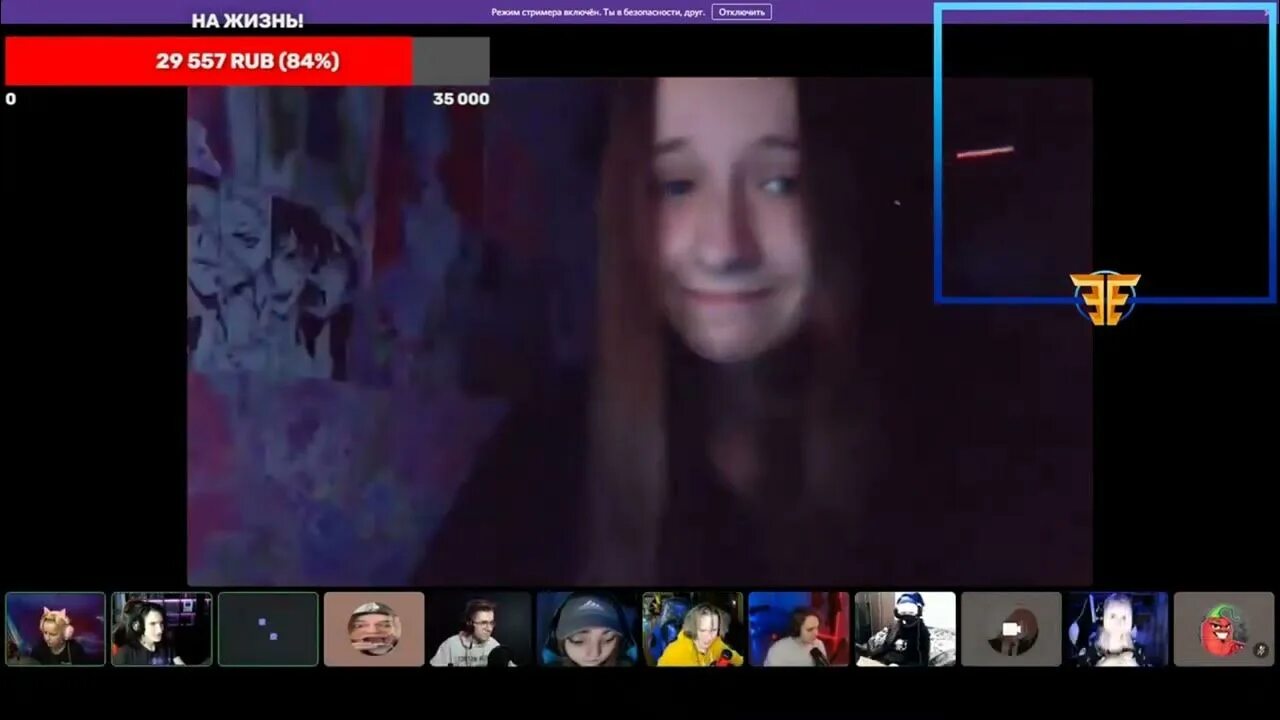This screenshot has width=1280, height=720.
Task: Select the participant in the yellow hoodie
Action: tap(693, 629)
